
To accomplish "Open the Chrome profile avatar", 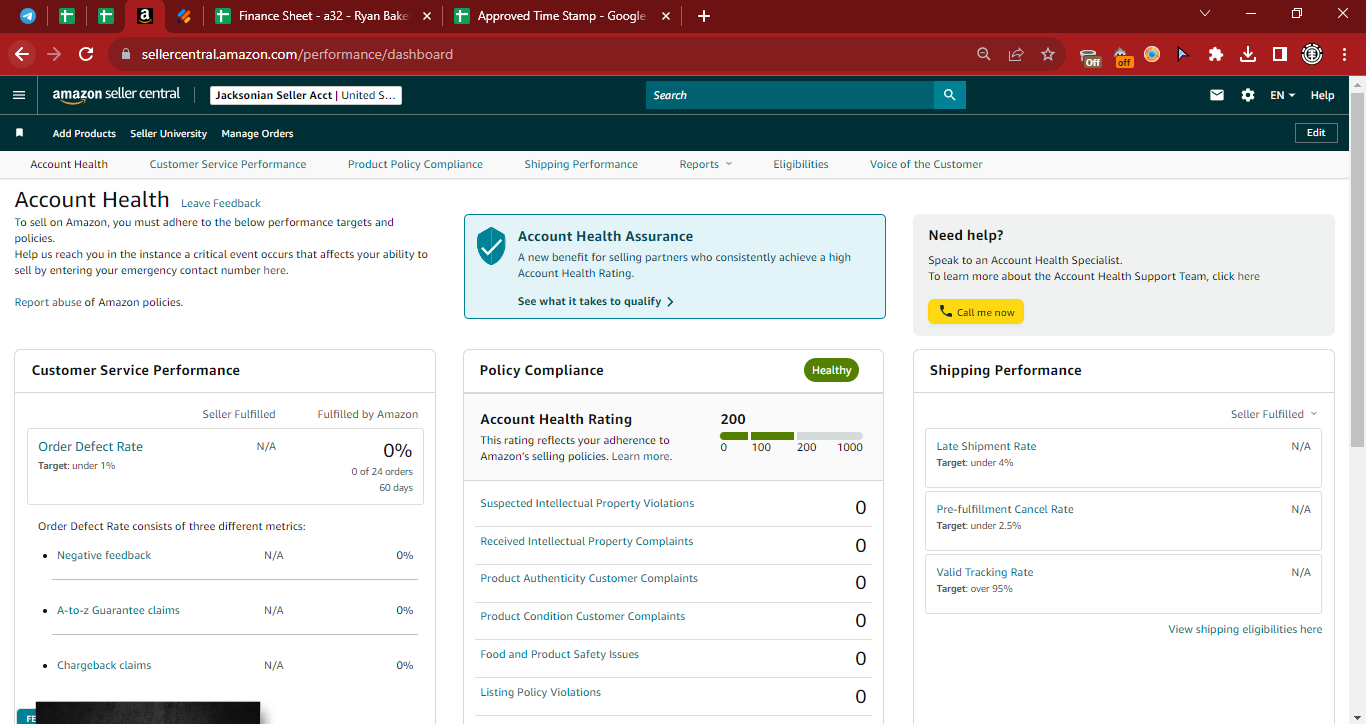I will click(x=1311, y=54).
